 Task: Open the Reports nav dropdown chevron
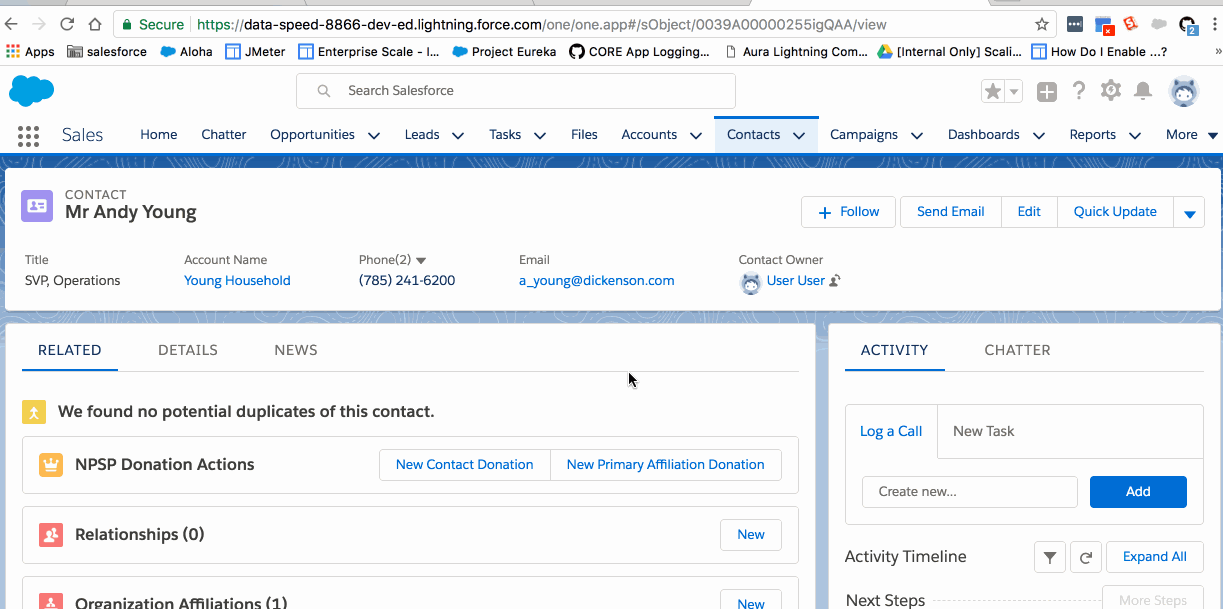(x=1135, y=136)
